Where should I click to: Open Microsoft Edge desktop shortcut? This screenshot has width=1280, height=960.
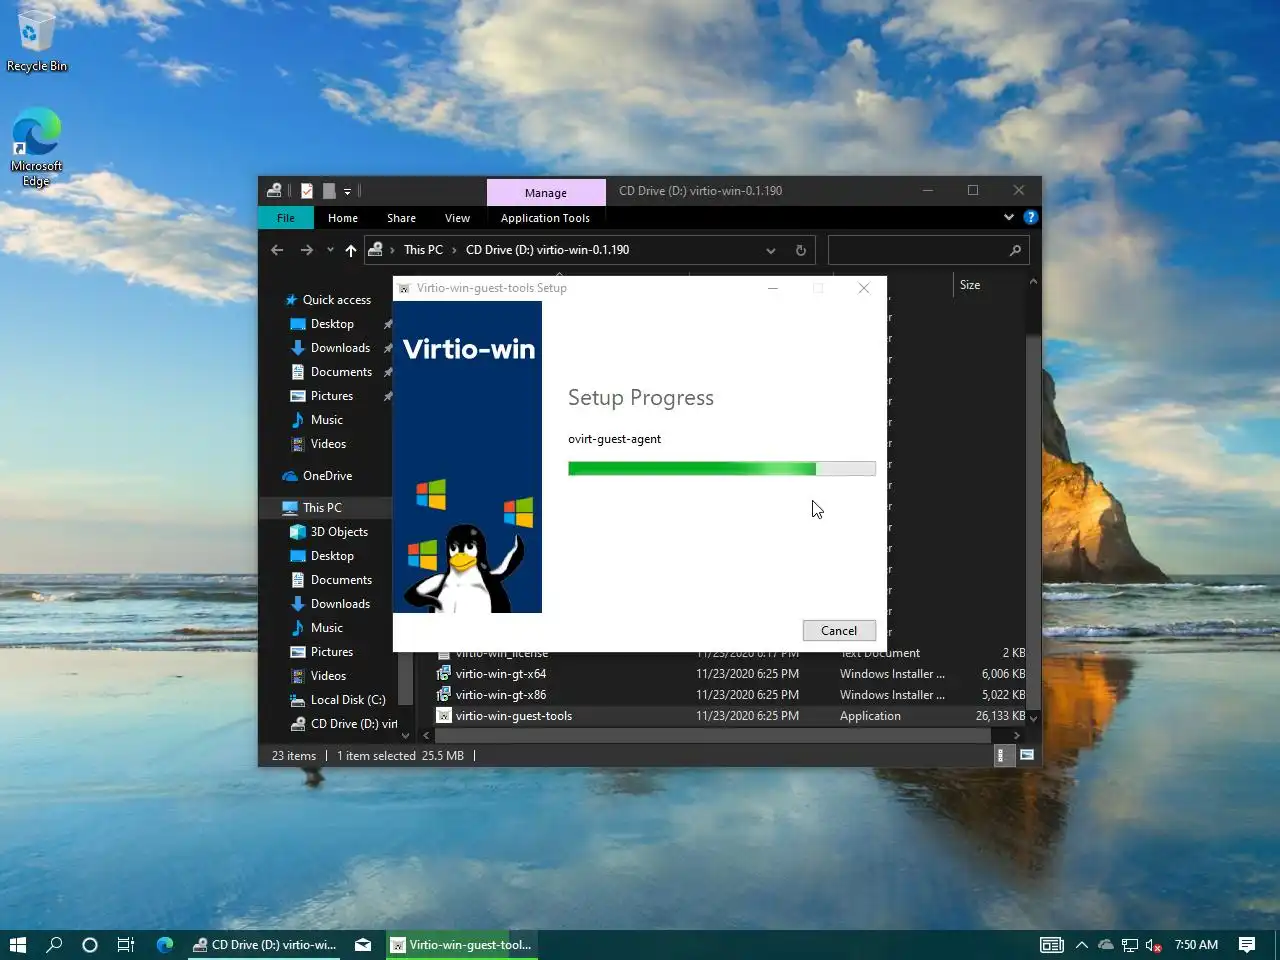coord(37,148)
